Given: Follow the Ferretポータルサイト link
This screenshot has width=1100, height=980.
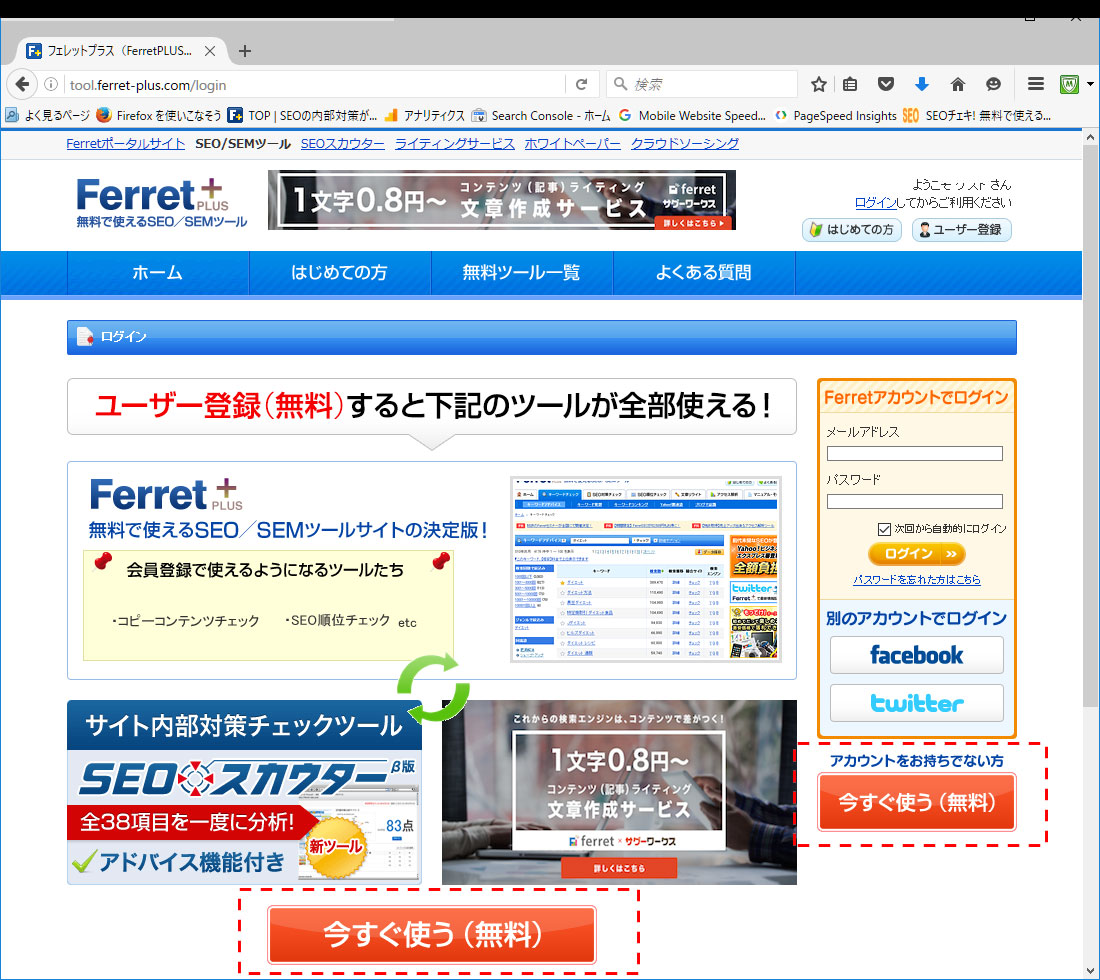Looking at the screenshot, I should pos(126,144).
